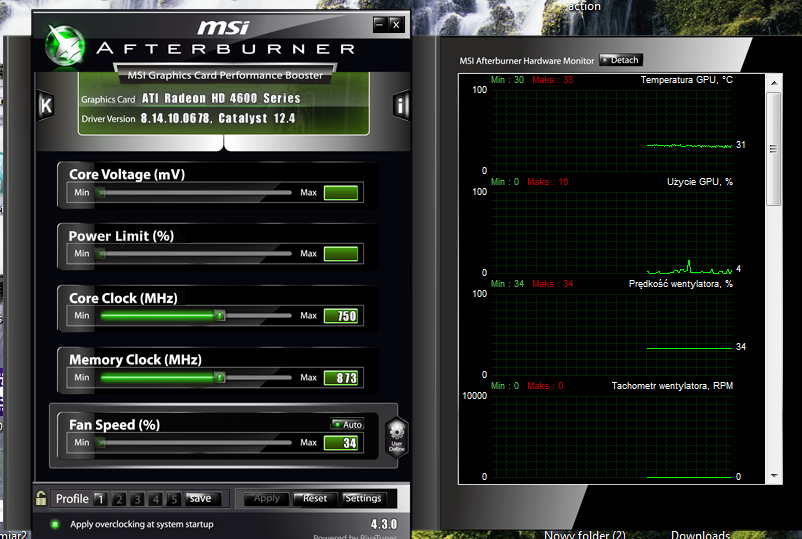Select profile slot 3

tap(137, 499)
